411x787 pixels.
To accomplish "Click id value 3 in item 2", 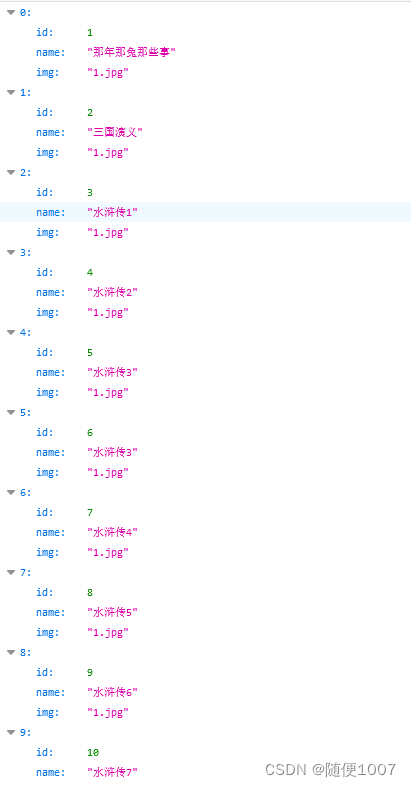I will (x=90, y=193).
